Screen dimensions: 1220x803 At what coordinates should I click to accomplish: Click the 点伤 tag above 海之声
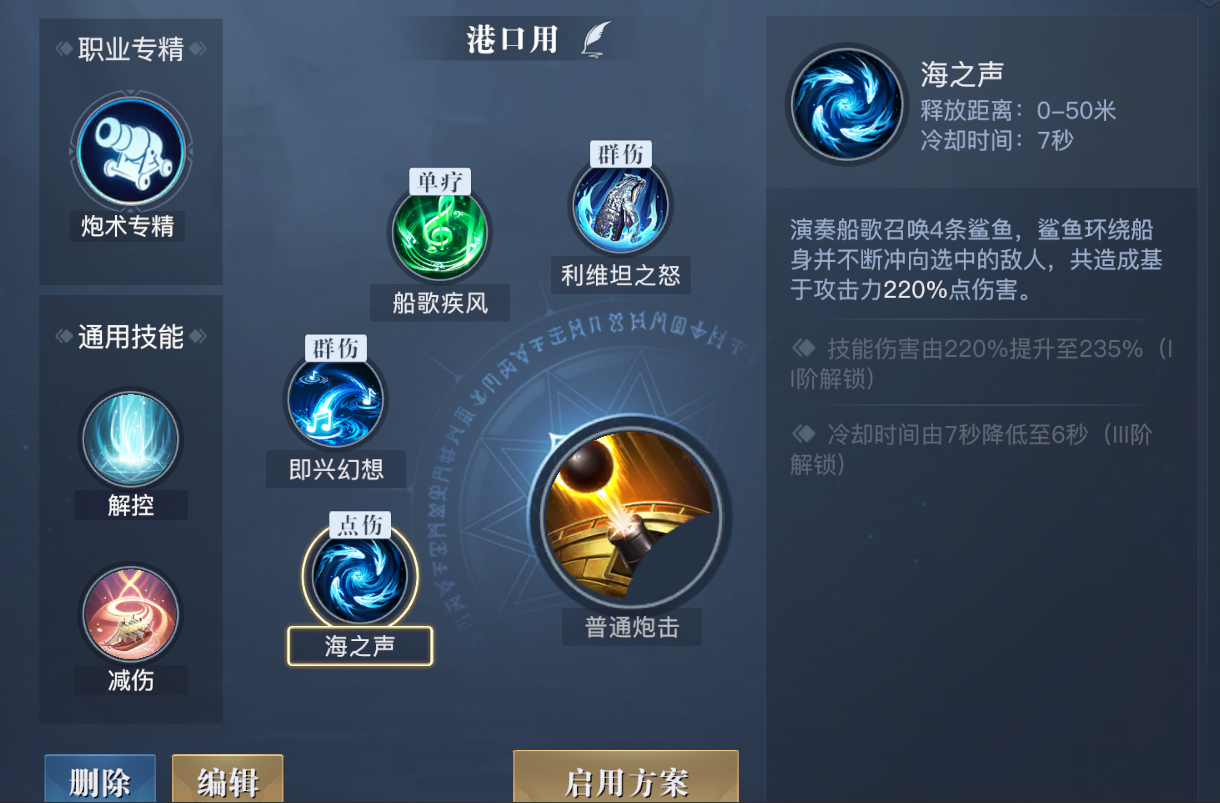(x=360, y=525)
